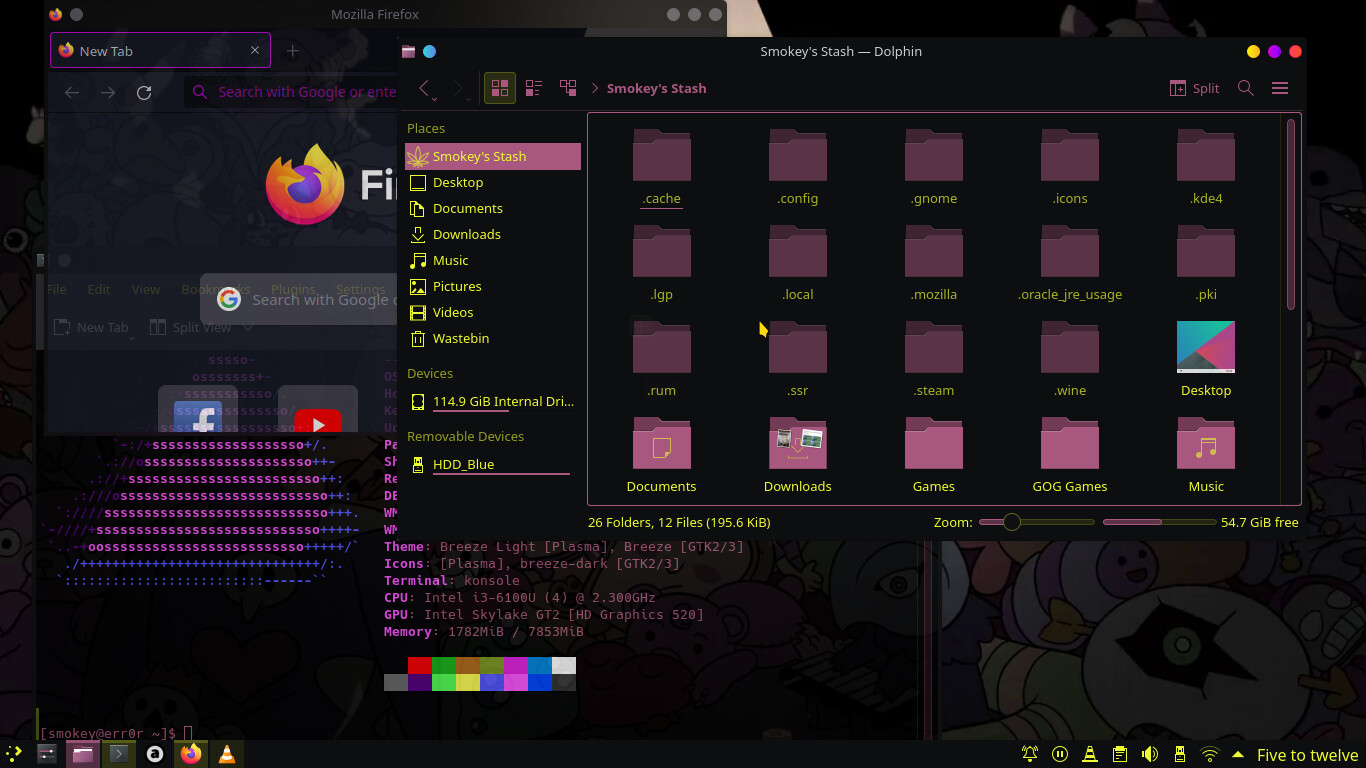Click Dolphin file view vertical scrollbar

(1290, 214)
